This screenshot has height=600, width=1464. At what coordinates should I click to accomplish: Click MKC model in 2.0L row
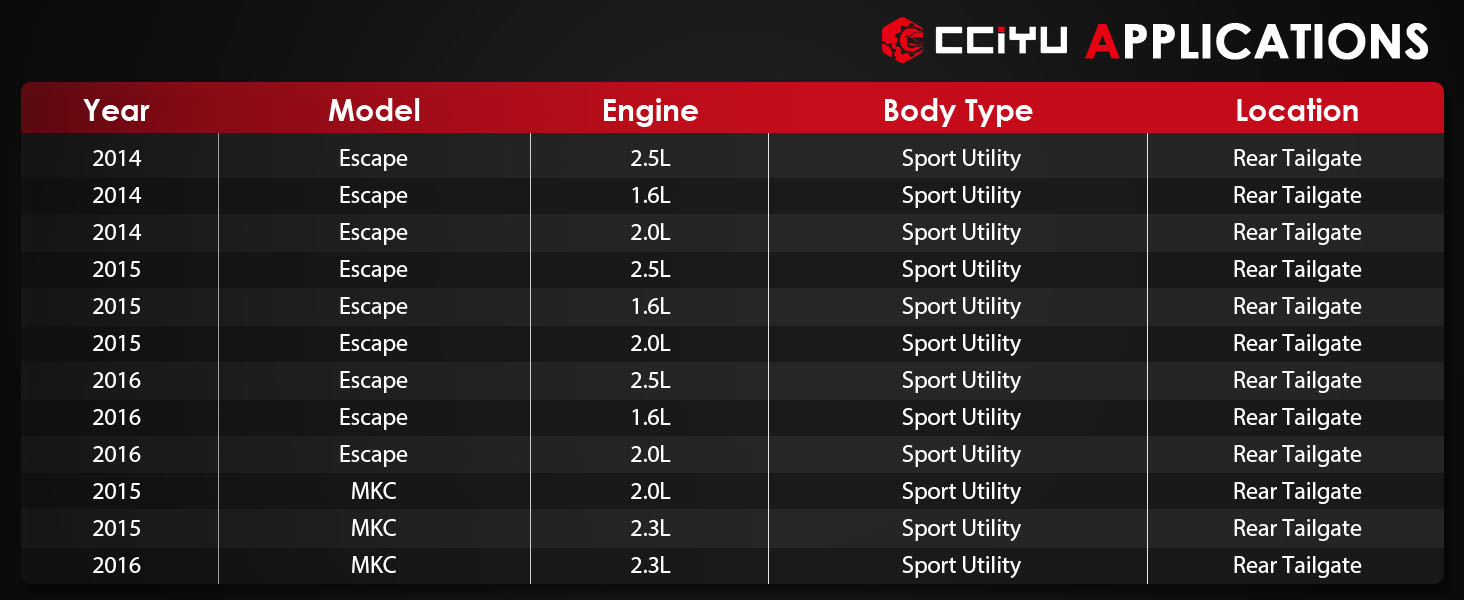[374, 491]
